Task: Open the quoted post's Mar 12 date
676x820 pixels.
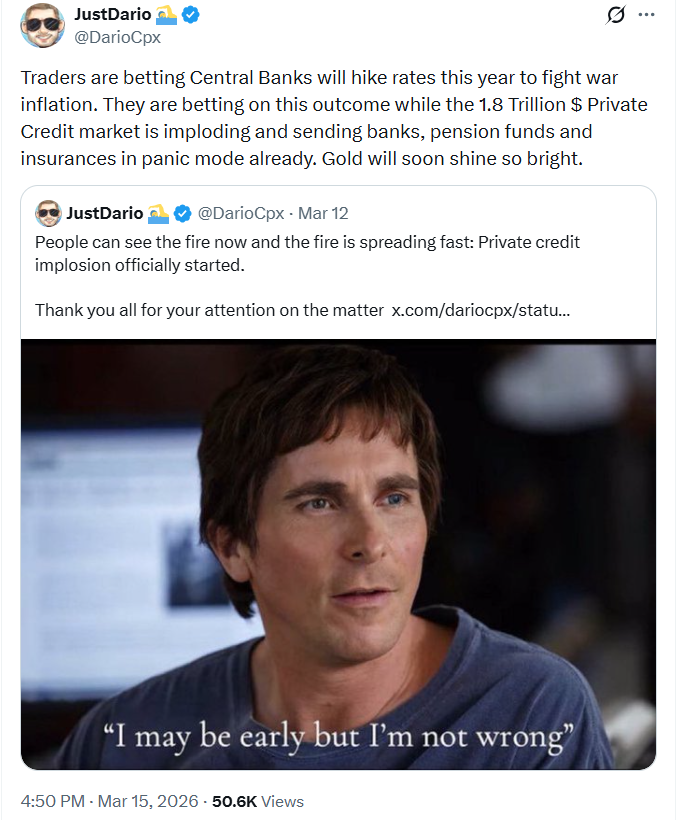Action: (327, 213)
